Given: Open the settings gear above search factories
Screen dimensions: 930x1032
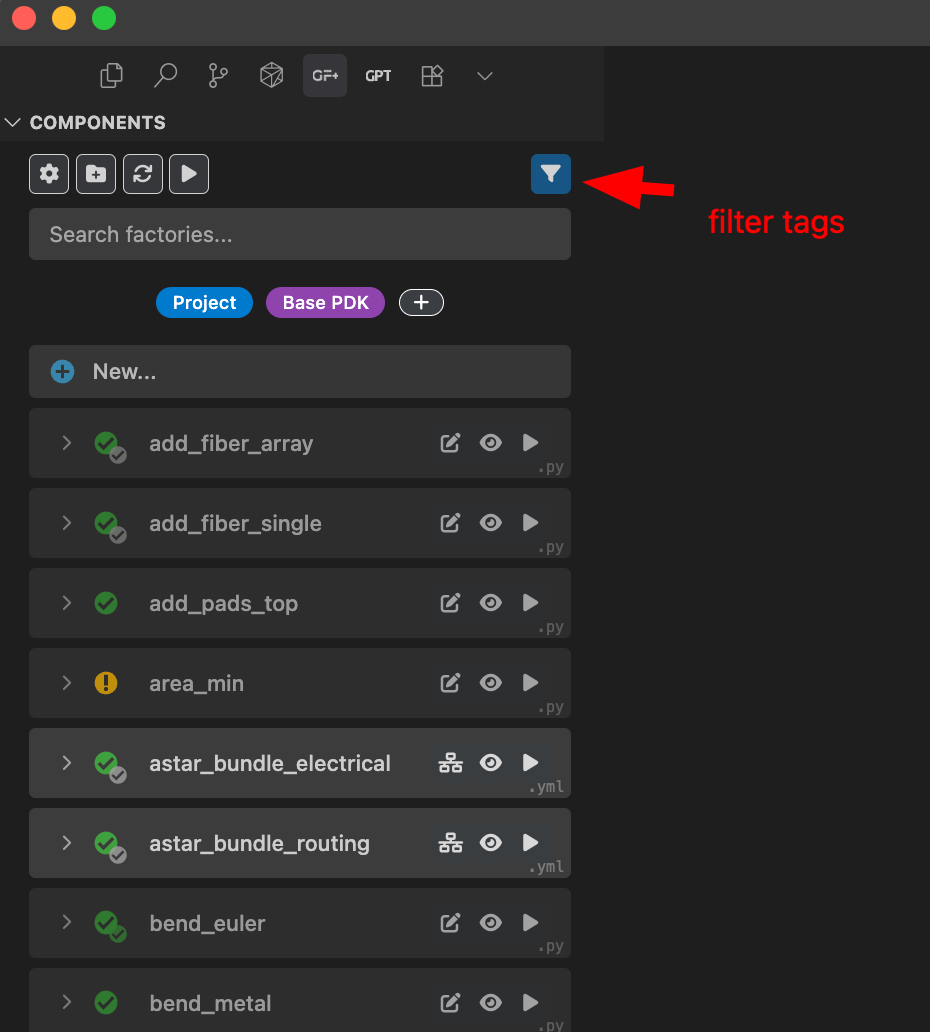Looking at the screenshot, I should [x=48, y=173].
